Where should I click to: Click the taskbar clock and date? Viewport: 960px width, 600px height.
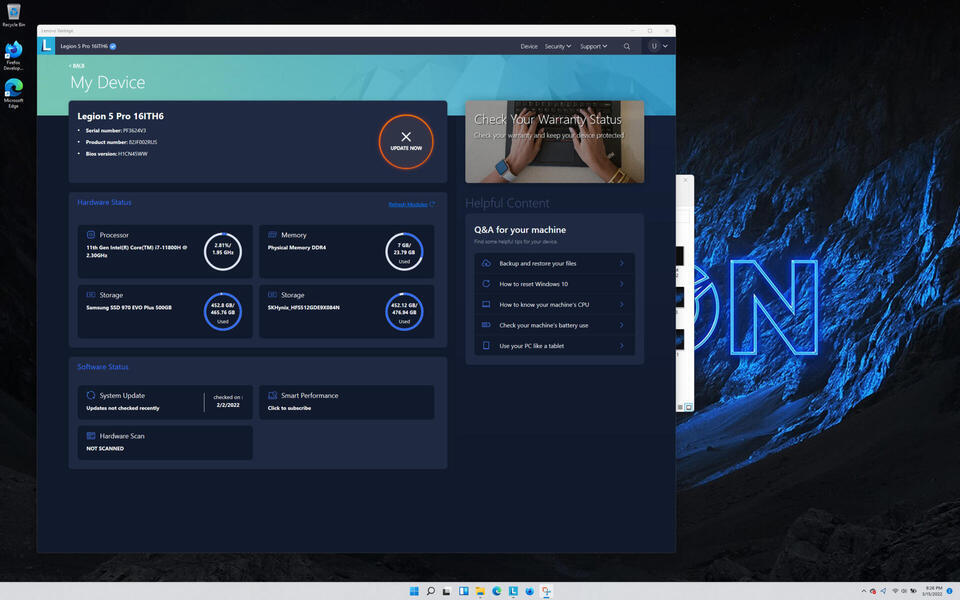click(933, 591)
